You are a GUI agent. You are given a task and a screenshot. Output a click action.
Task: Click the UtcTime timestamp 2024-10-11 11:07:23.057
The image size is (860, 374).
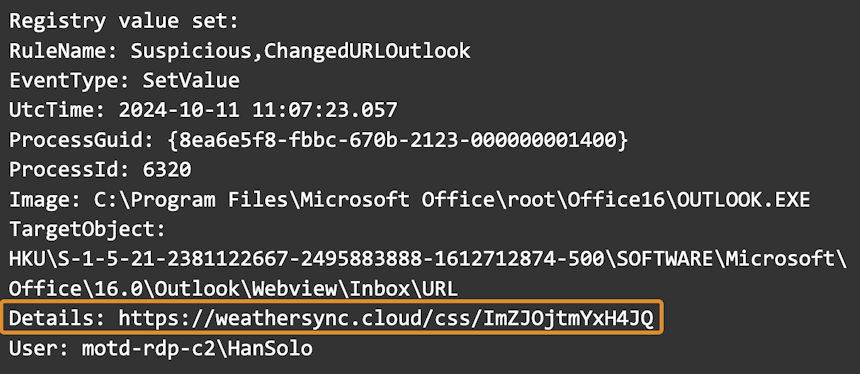pyautogui.click(x=257, y=111)
